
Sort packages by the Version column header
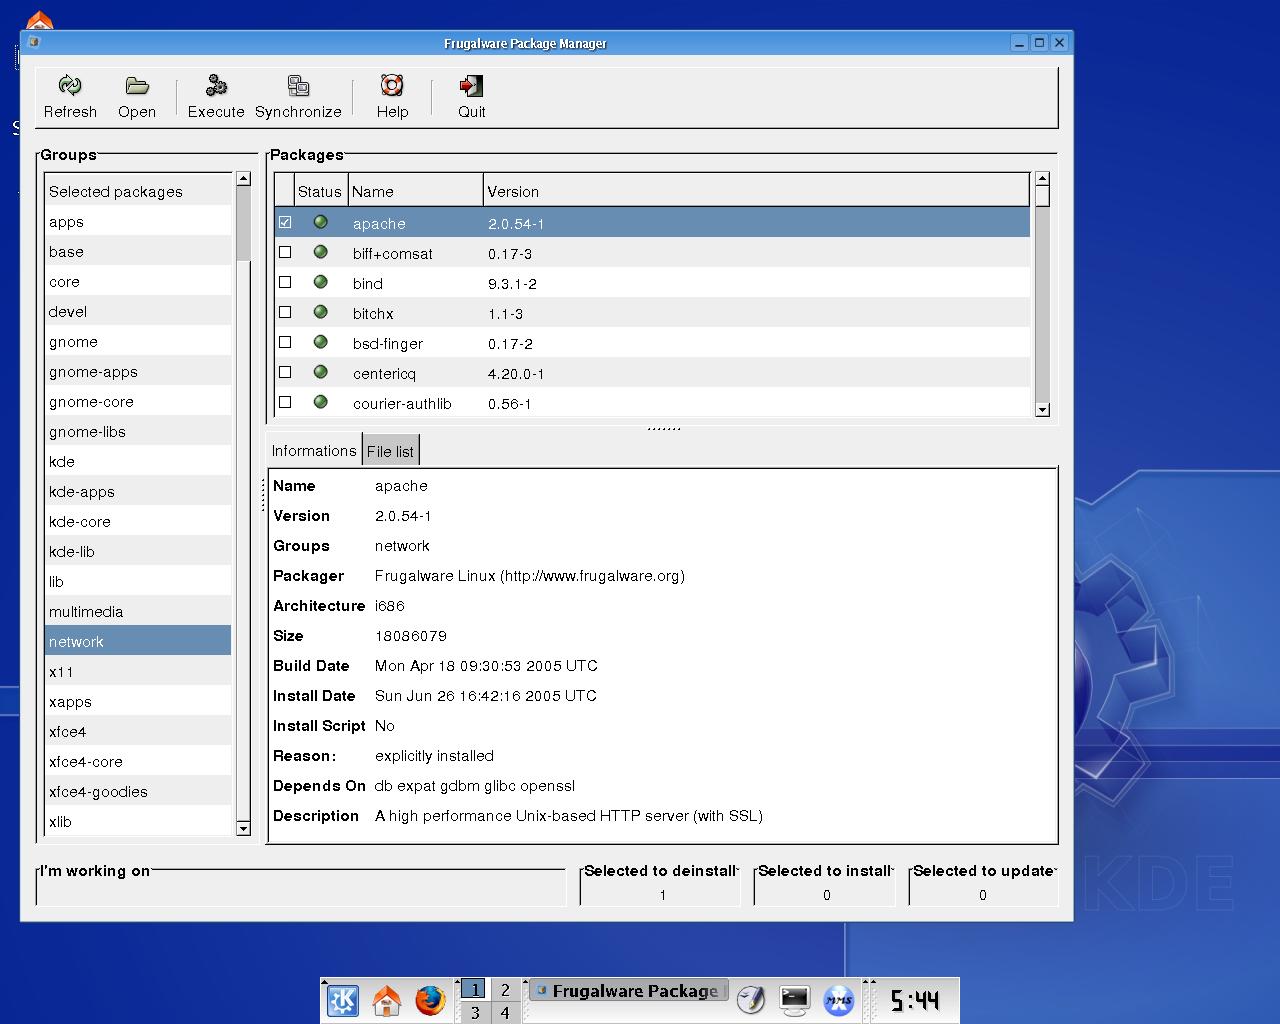[x=756, y=191]
